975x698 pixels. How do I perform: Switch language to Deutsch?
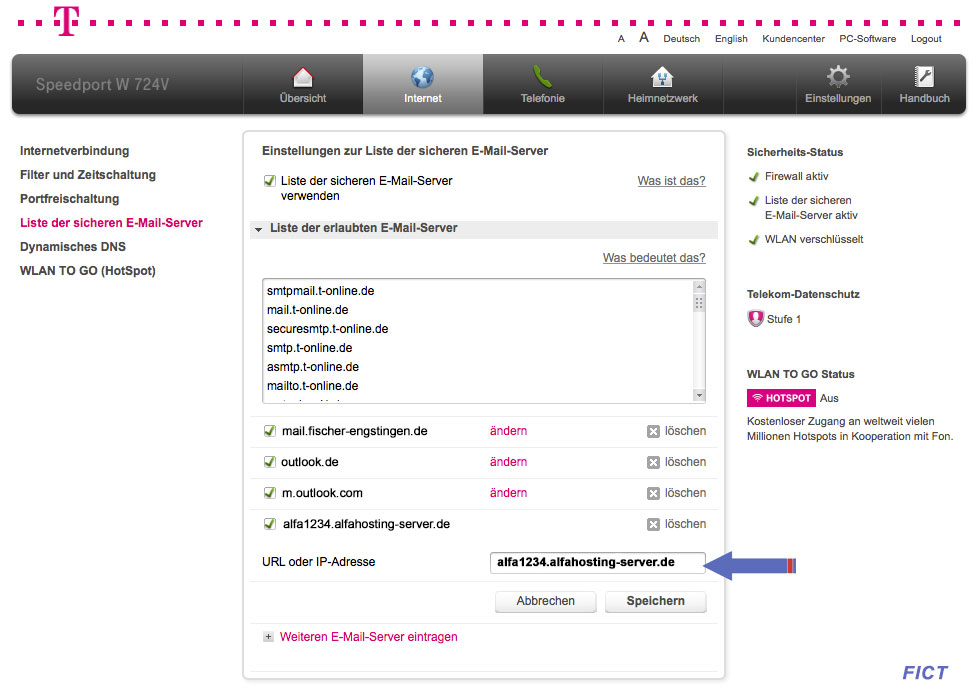[x=682, y=39]
